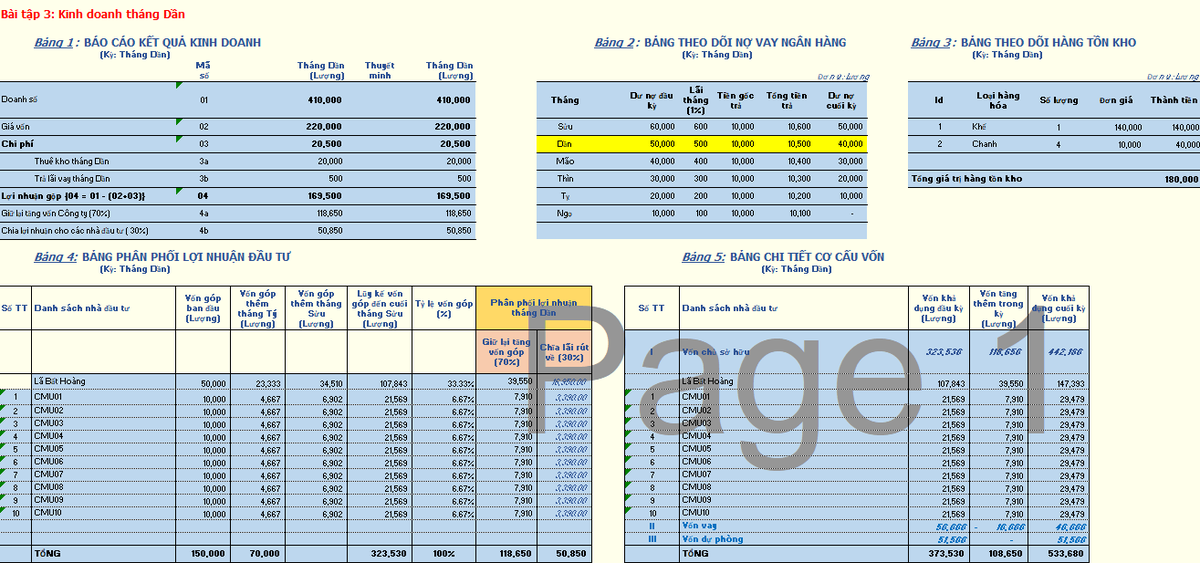Select the "Loại hàng hóa" column header
The width and height of the screenshot is (1200, 563).
tap(998, 100)
